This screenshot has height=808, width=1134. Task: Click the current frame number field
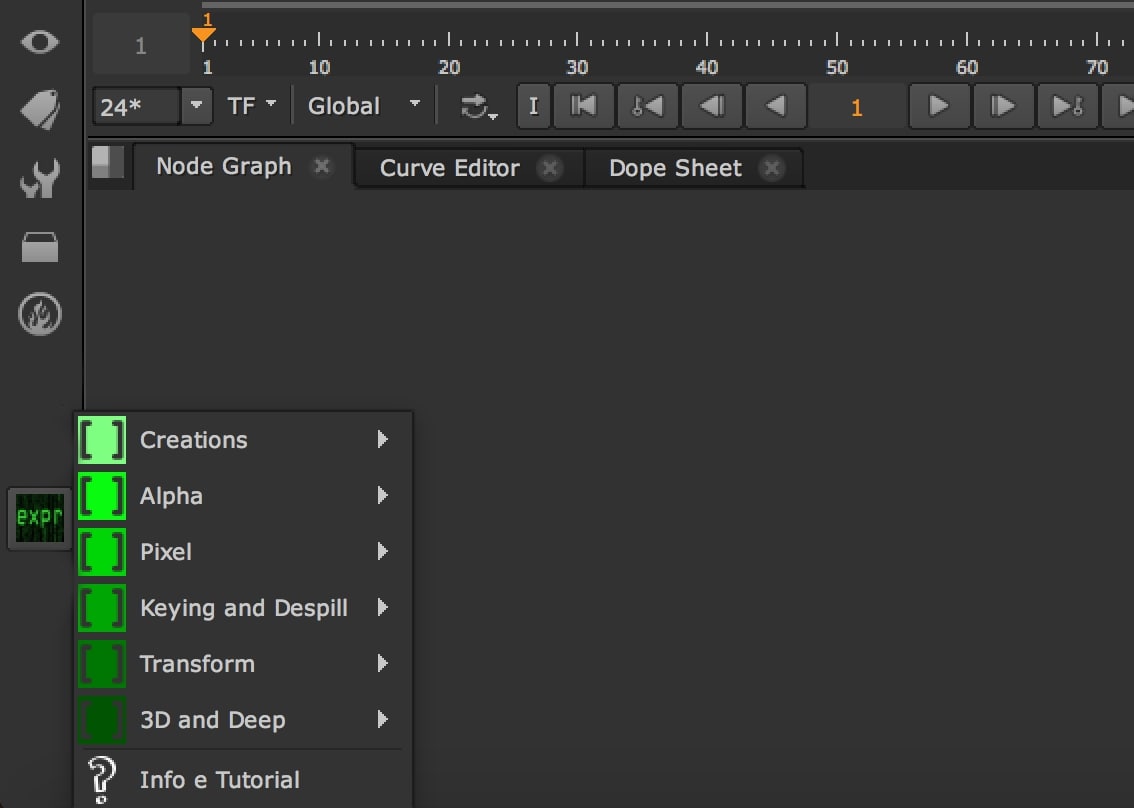click(x=856, y=107)
